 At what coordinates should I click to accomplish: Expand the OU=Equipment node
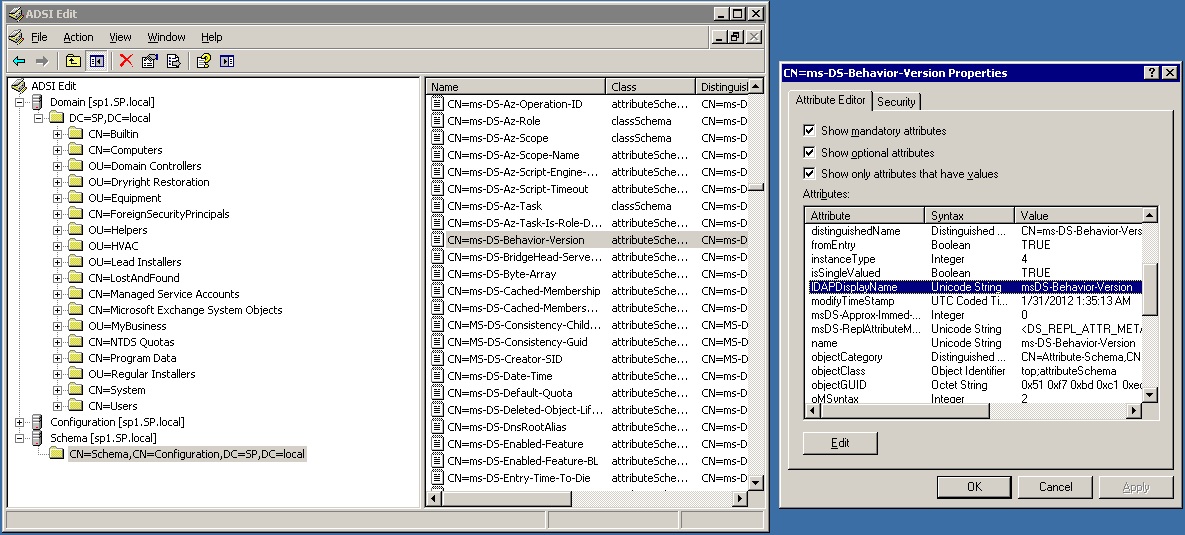pyautogui.click(x=57, y=198)
